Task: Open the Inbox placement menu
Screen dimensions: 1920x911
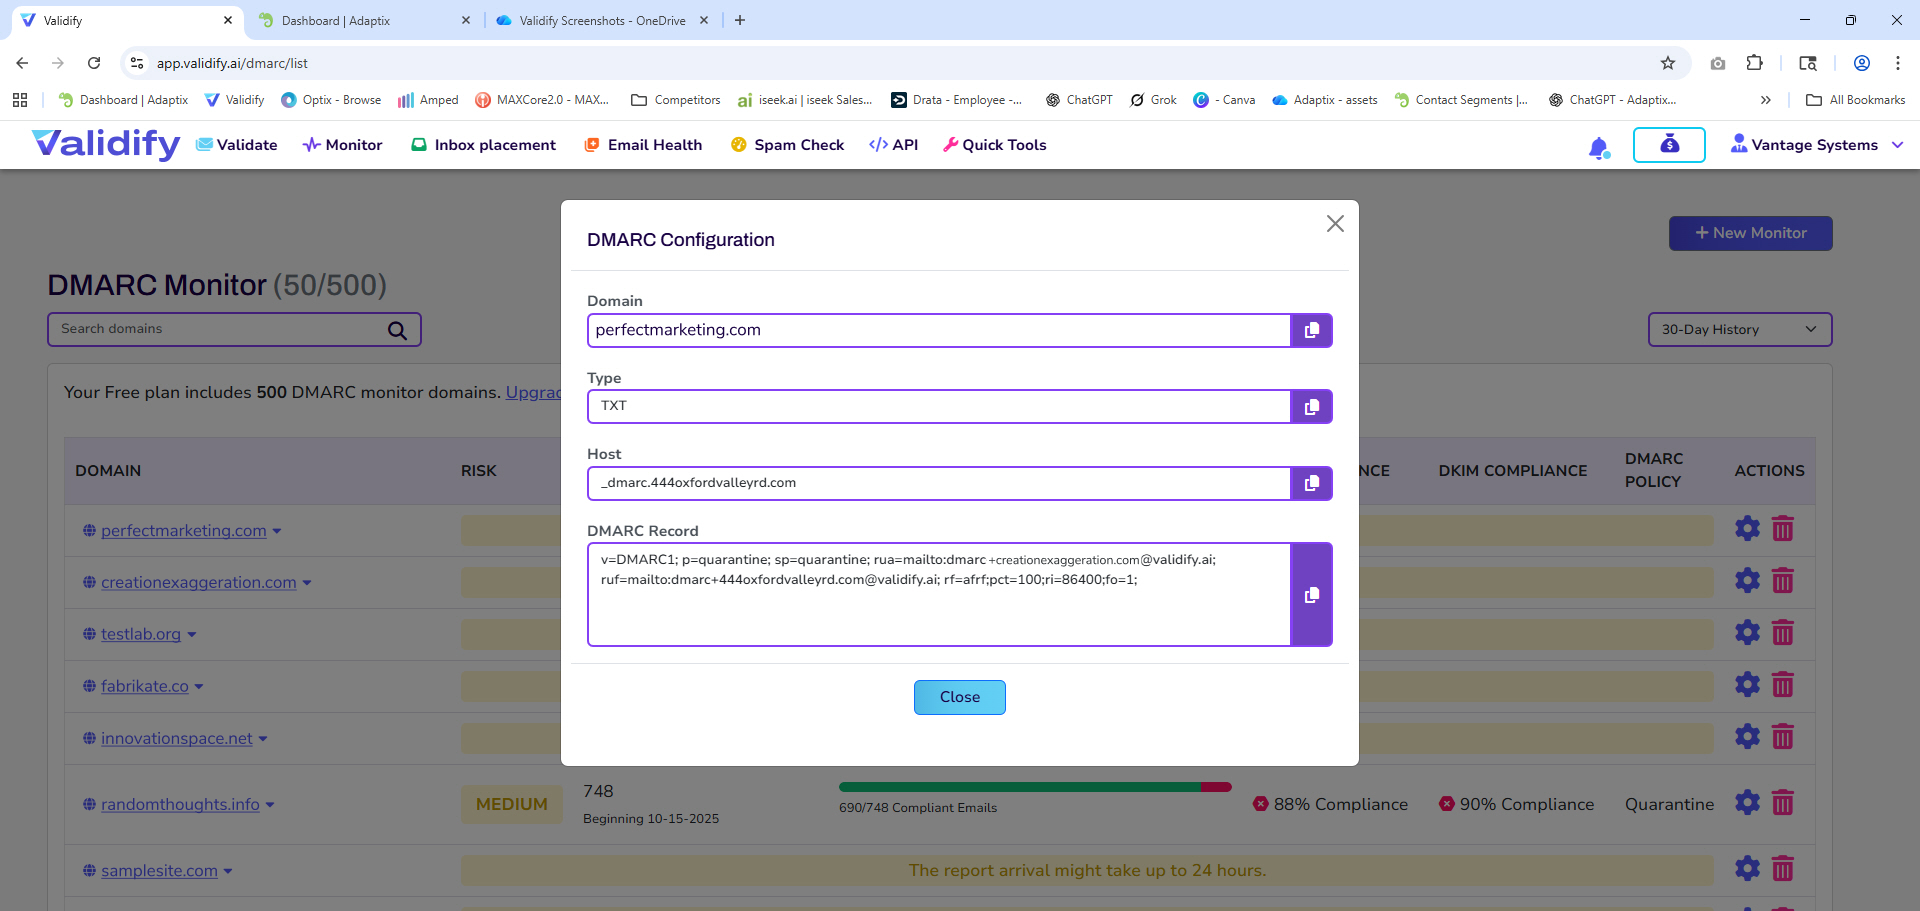Action: [484, 145]
